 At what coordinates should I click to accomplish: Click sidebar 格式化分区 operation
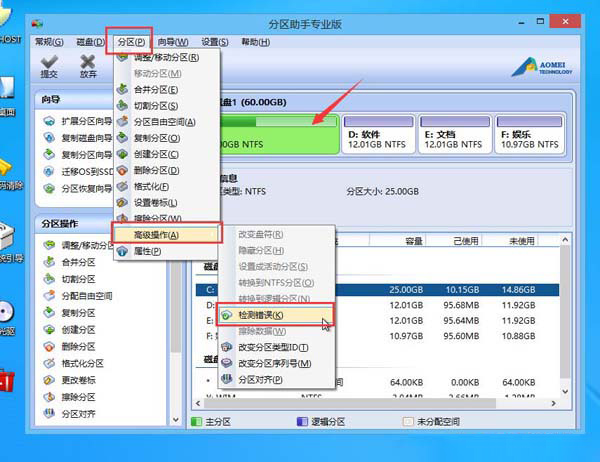(73, 363)
